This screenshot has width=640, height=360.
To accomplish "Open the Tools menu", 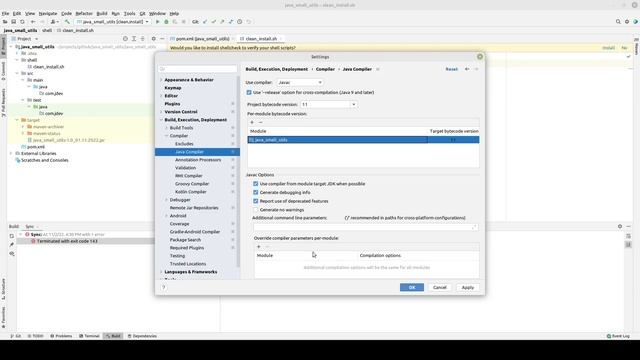I will [x=129, y=13].
